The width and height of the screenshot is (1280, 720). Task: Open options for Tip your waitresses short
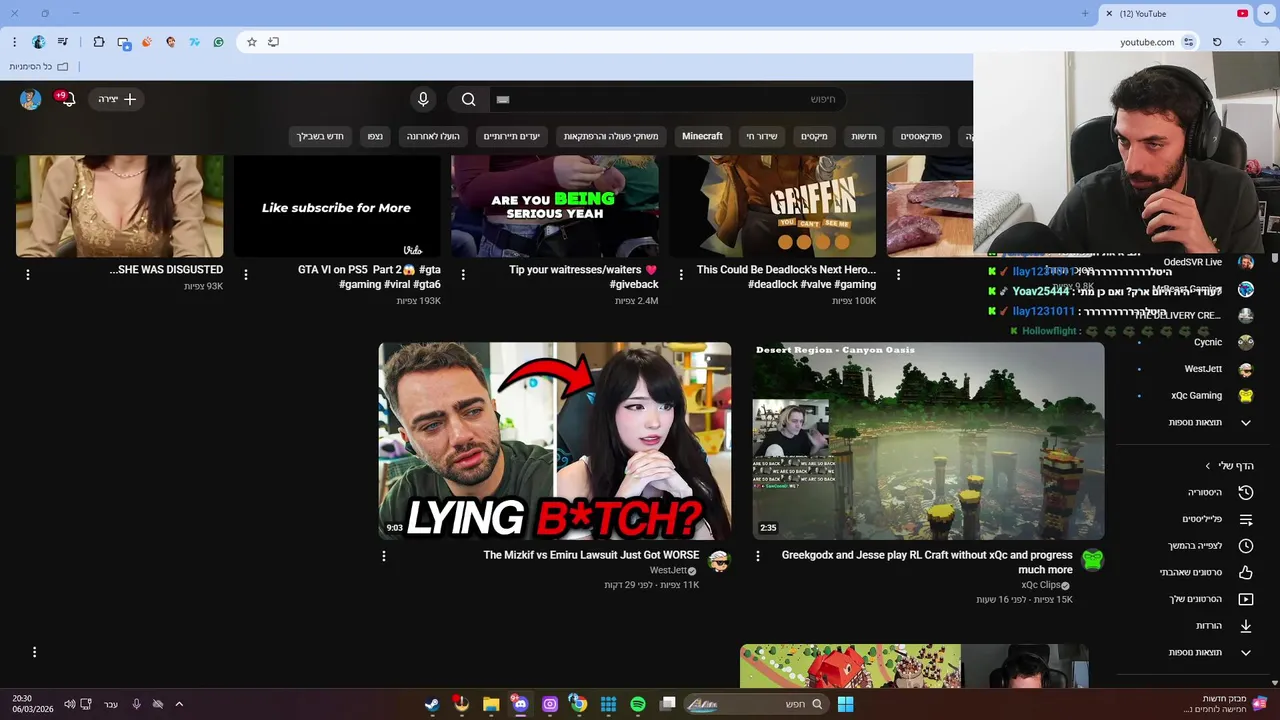click(463, 274)
